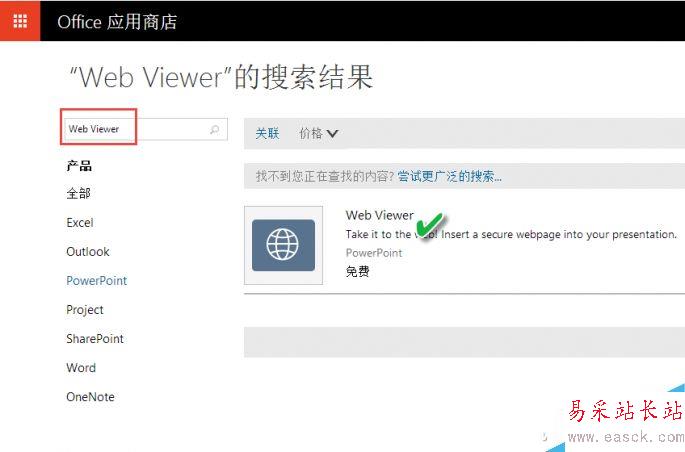Filter products by OneNote
This screenshot has height=452, width=685.
point(90,397)
